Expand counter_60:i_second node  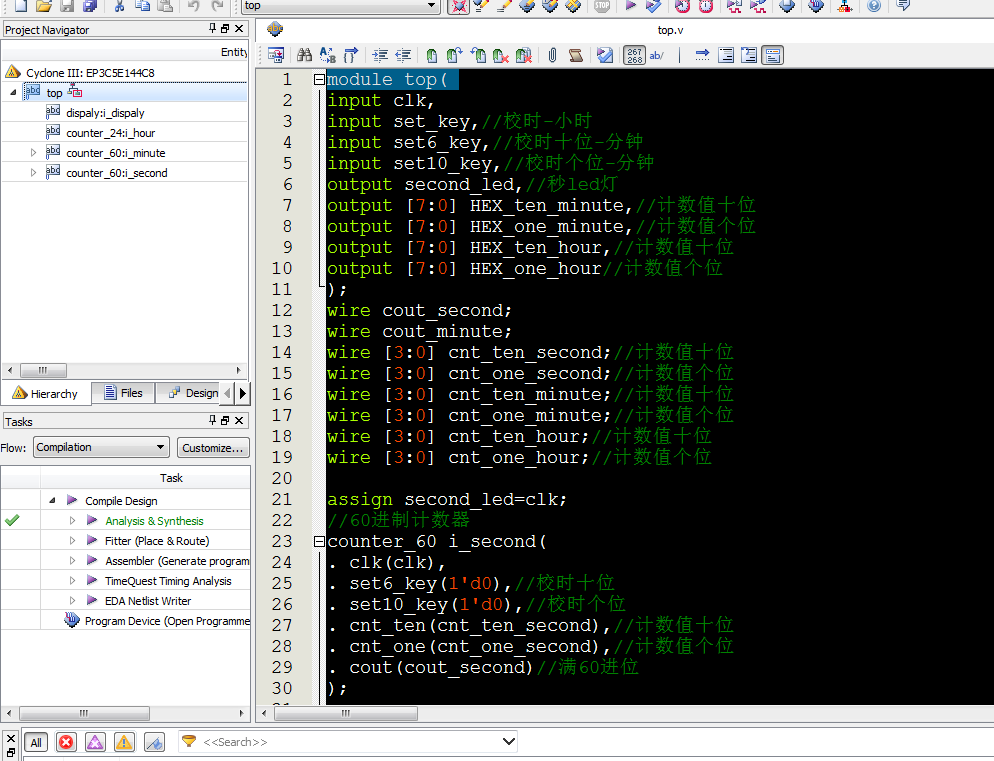[34, 173]
